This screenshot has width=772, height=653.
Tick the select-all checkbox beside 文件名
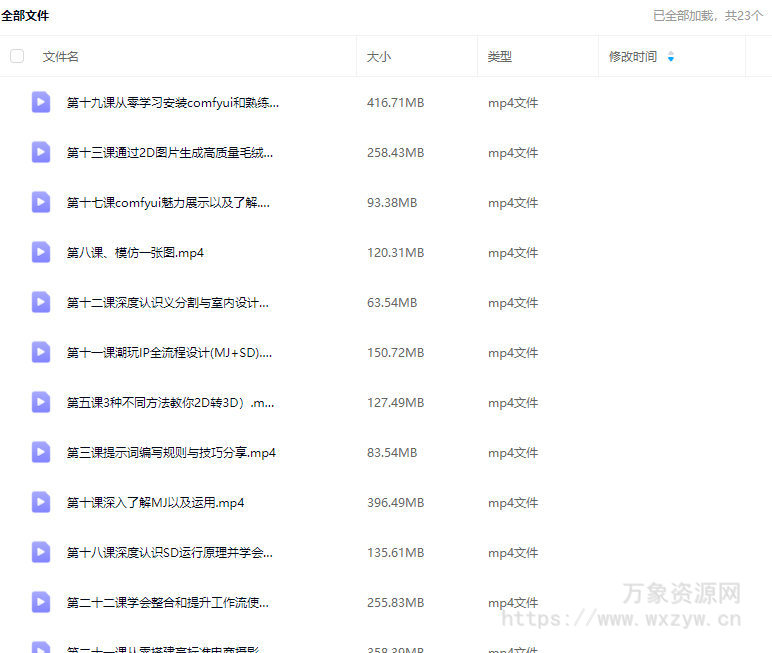coord(17,56)
